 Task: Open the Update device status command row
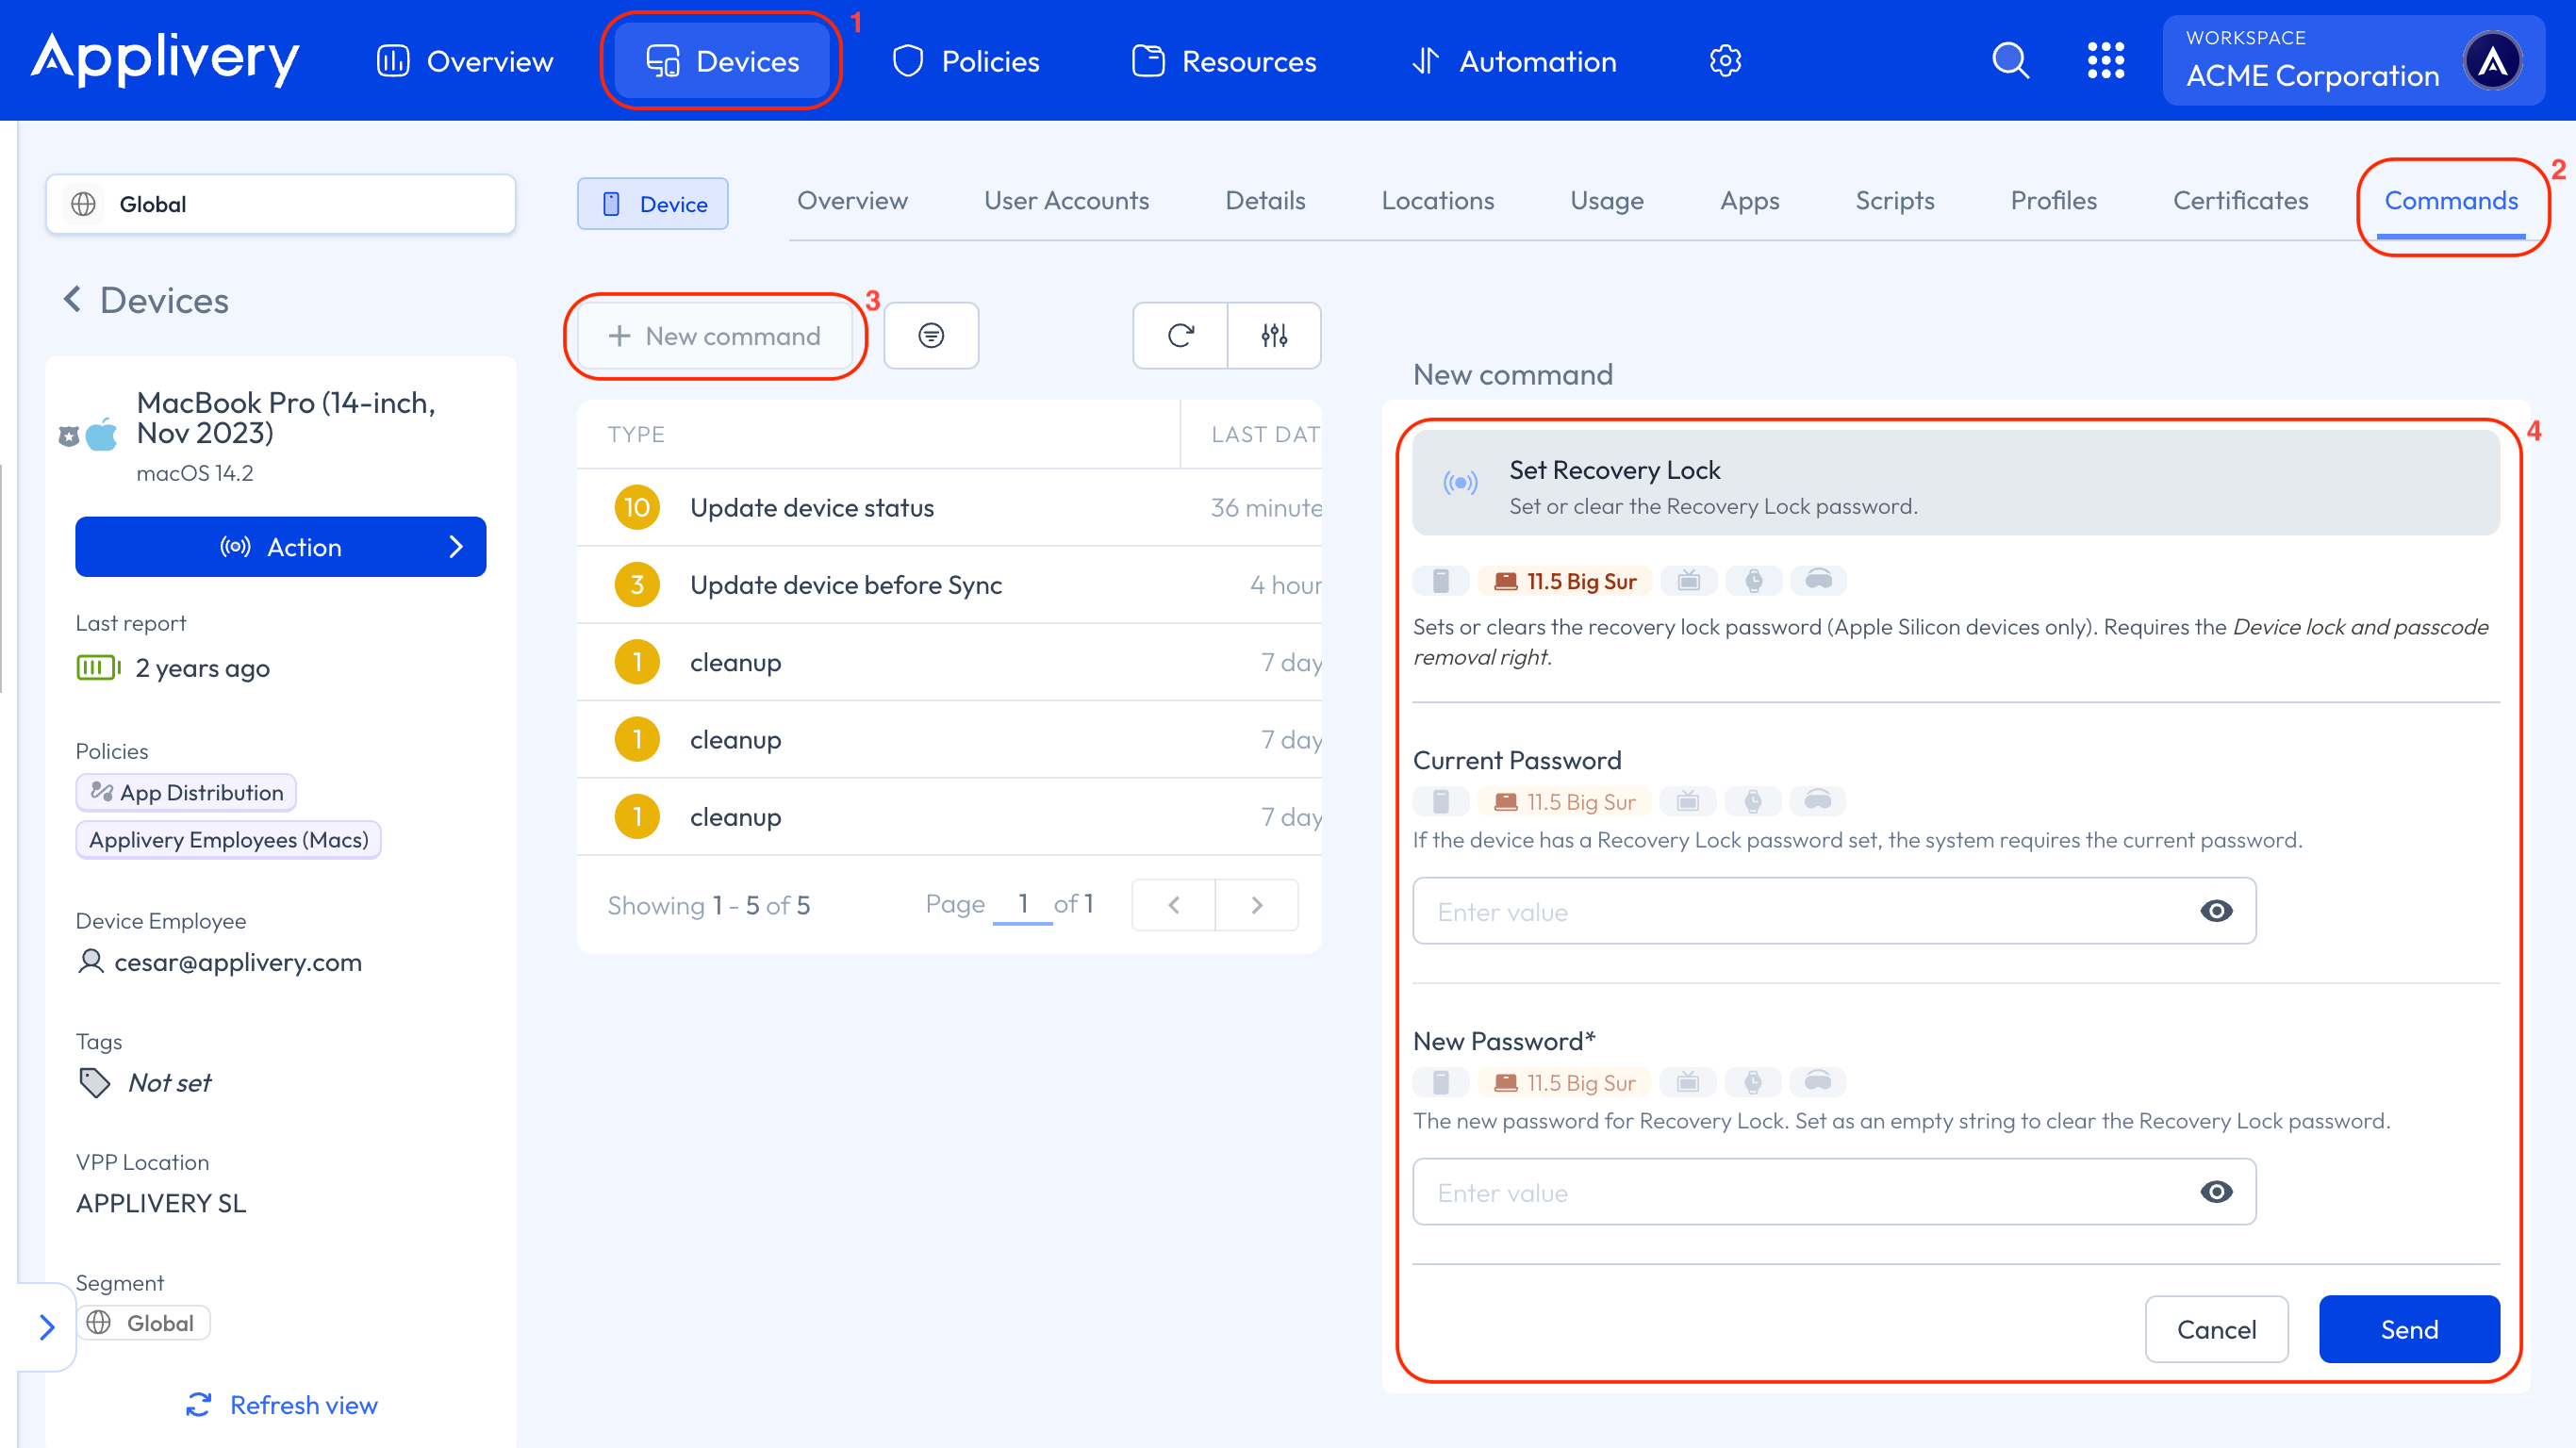tap(949, 507)
